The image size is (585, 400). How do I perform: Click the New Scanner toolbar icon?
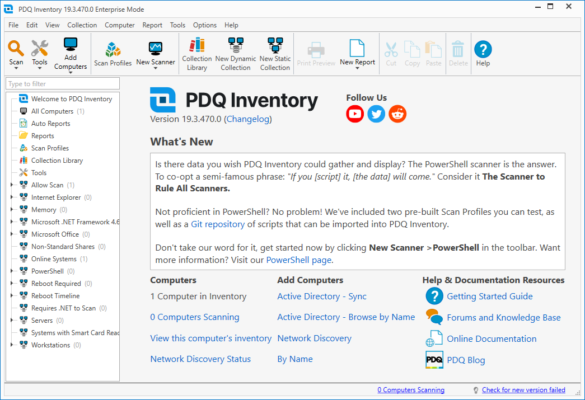tap(155, 49)
